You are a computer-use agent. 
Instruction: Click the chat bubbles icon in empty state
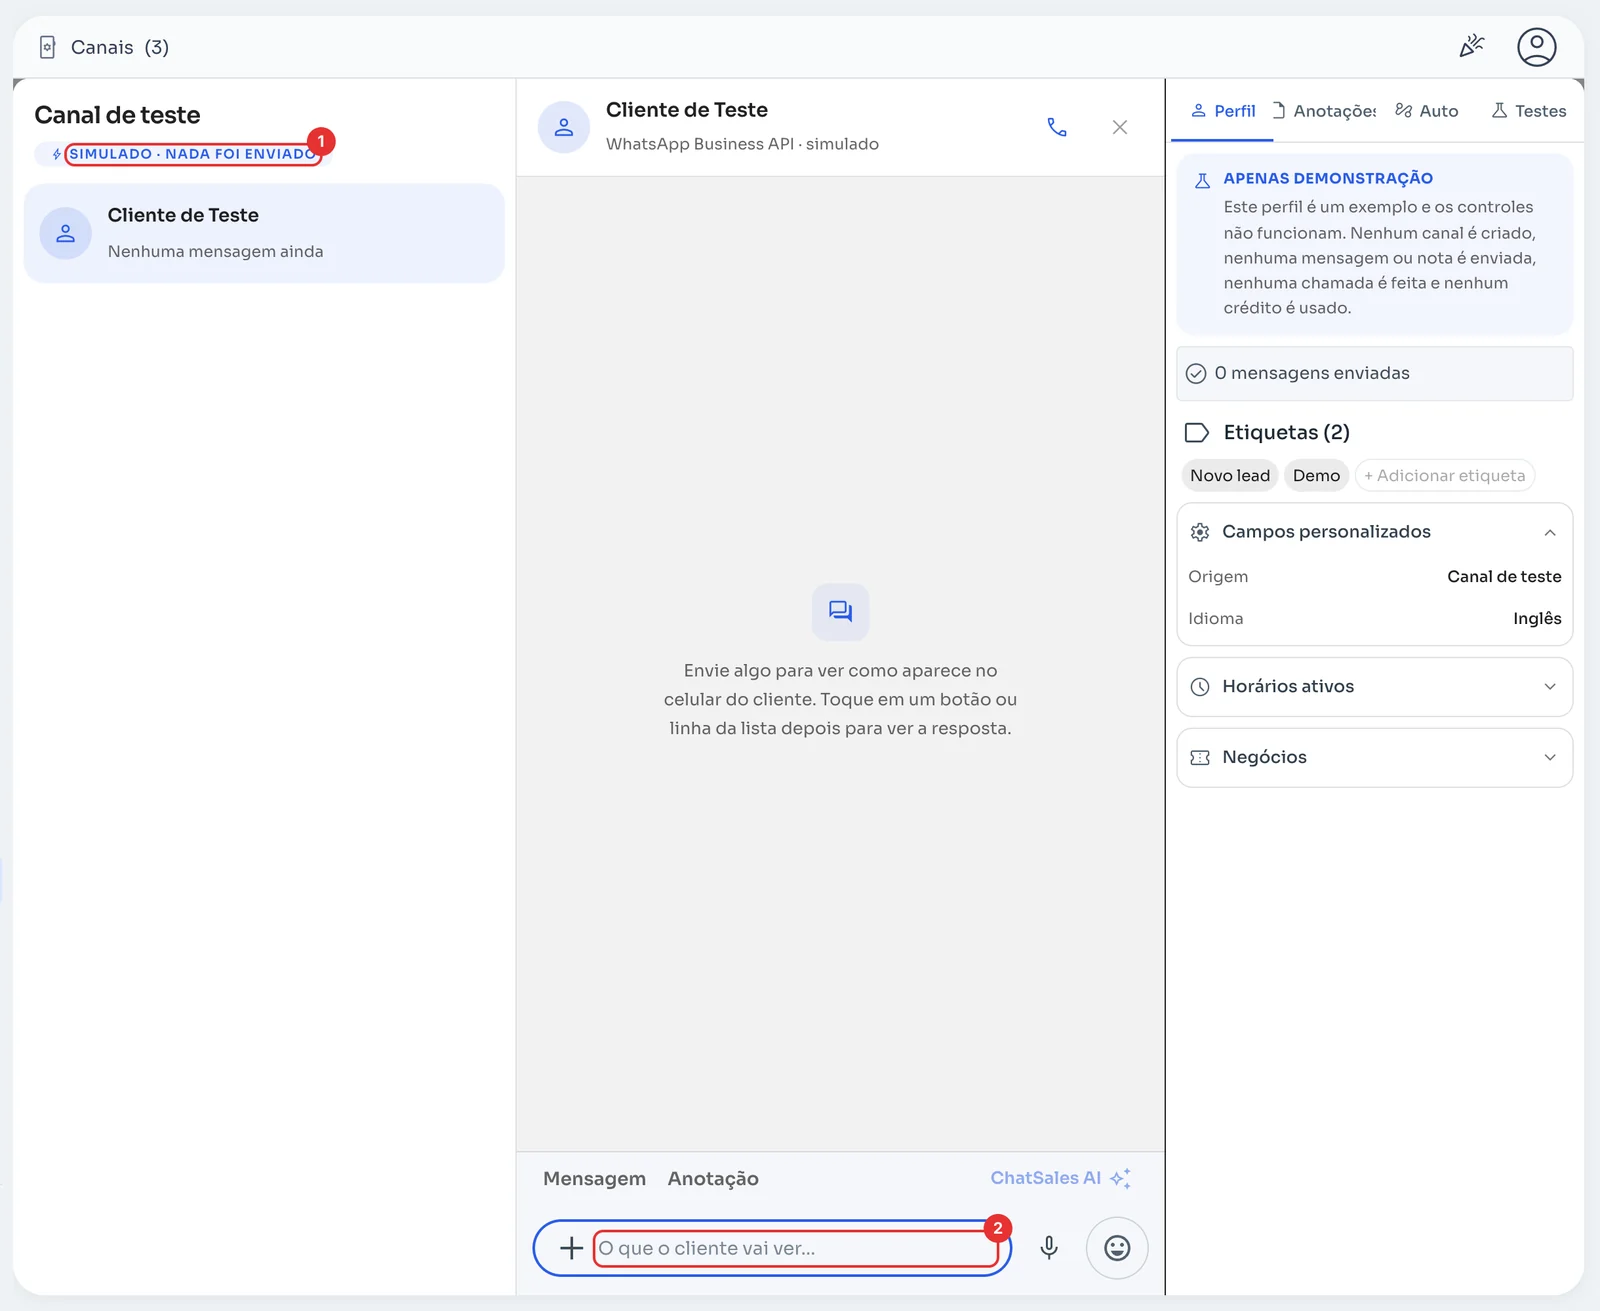840,611
